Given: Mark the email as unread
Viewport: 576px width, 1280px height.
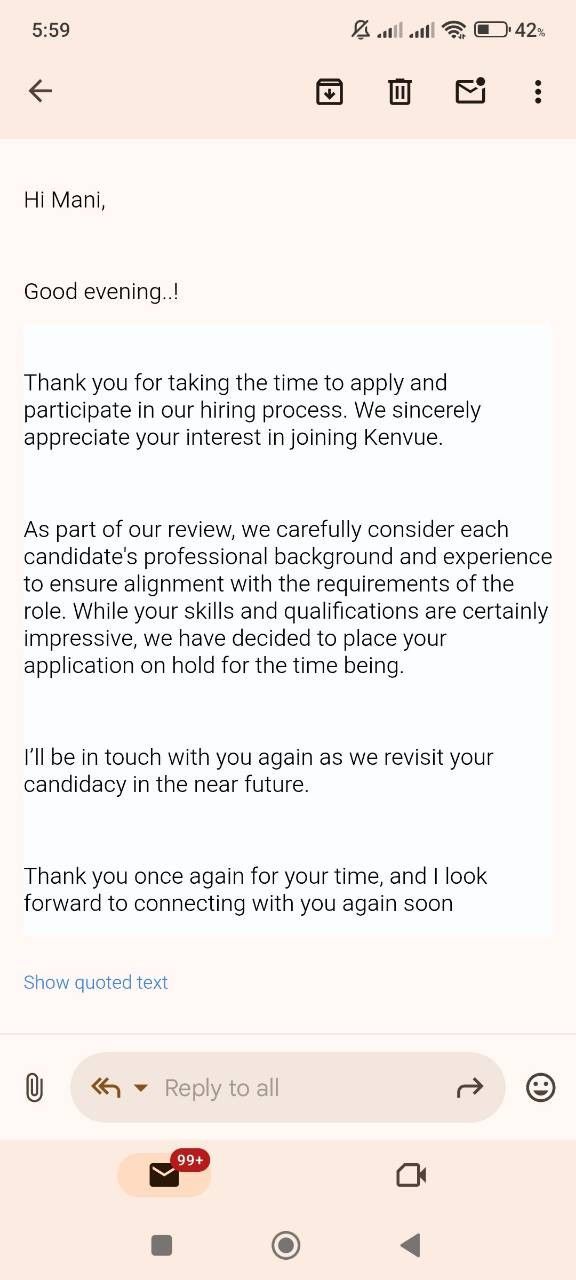Looking at the screenshot, I should [470, 91].
